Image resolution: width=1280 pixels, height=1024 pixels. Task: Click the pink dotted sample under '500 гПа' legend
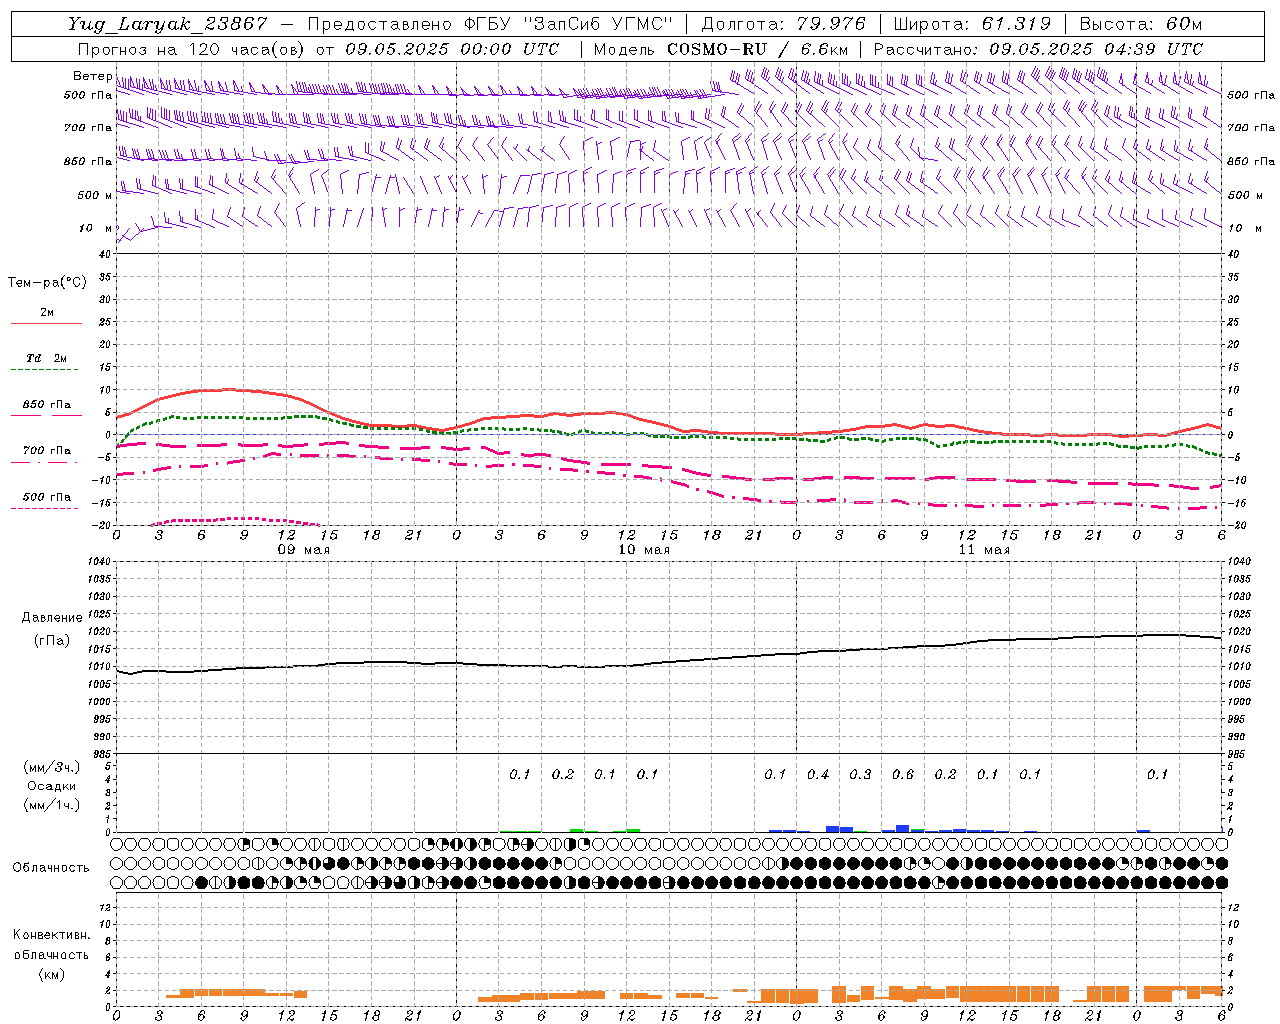tap(44, 509)
